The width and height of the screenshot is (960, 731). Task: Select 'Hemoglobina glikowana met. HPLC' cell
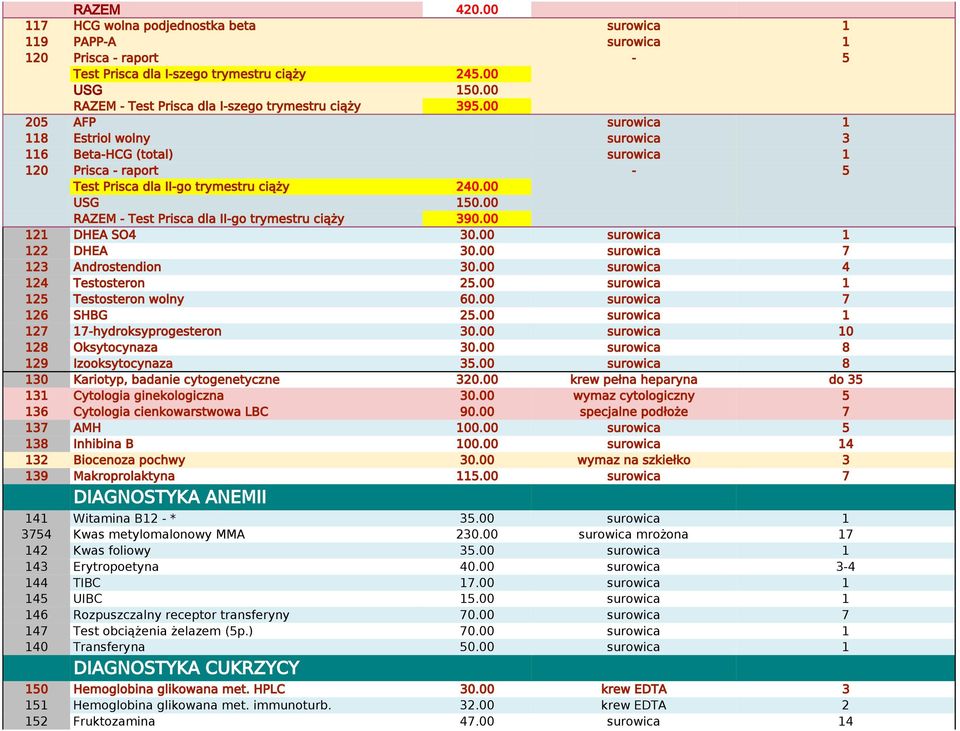pyautogui.click(x=179, y=689)
